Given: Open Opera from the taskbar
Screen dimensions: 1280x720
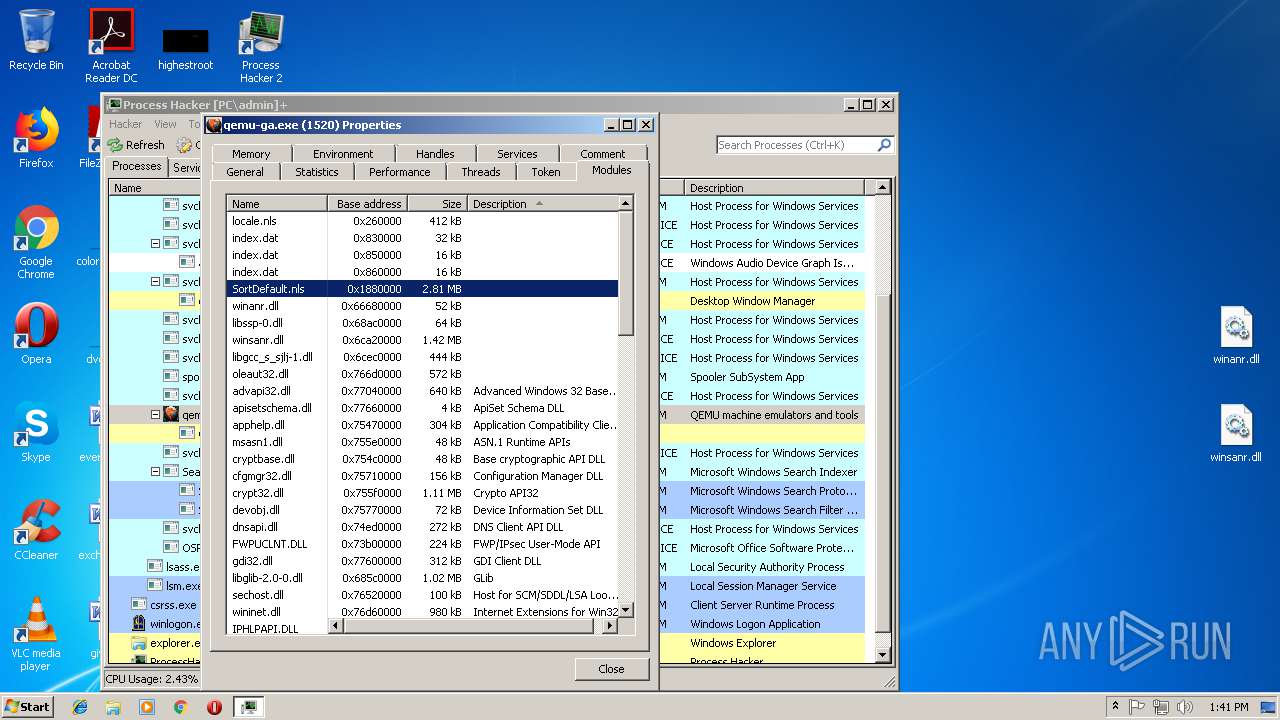Looking at the screenshot, I should [214, 707].
